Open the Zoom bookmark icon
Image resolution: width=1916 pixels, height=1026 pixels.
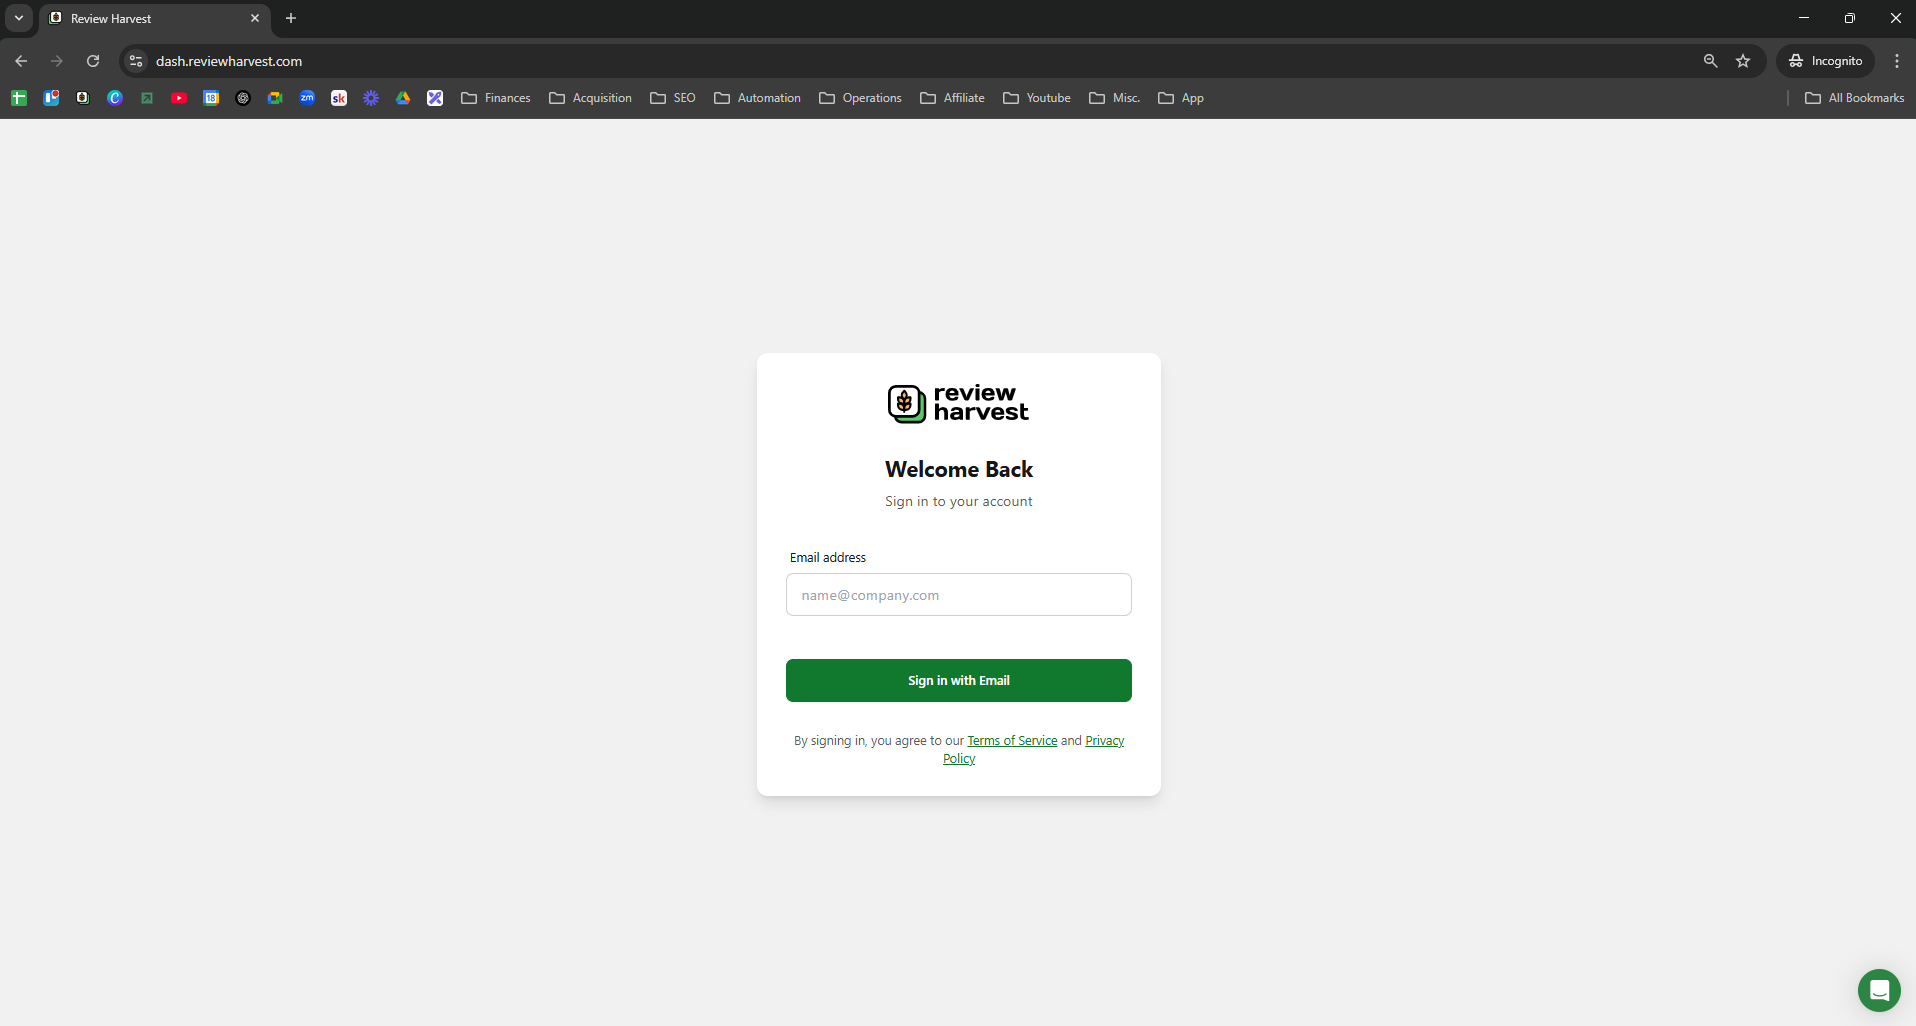307,98
